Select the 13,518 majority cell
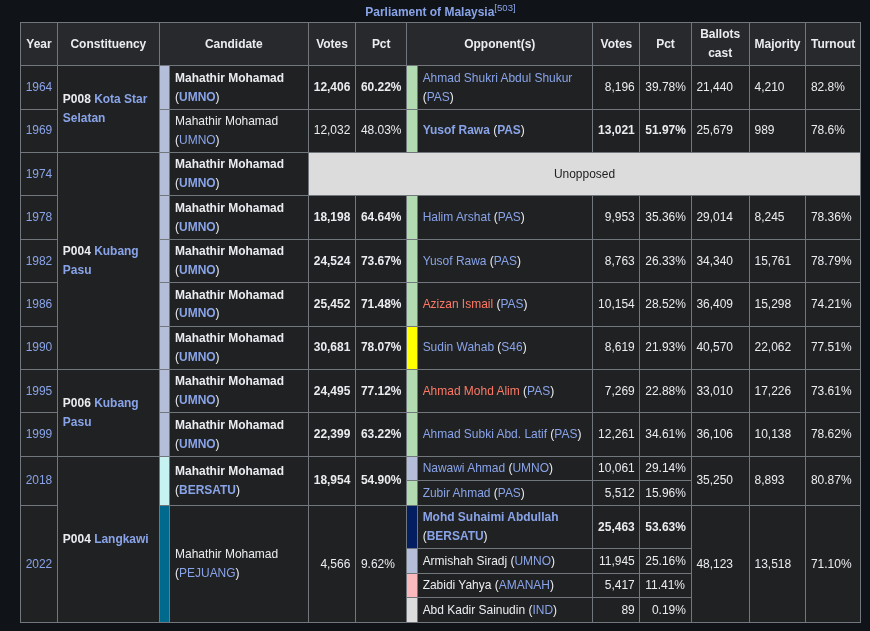870x631 pixels. coord(777,564)
